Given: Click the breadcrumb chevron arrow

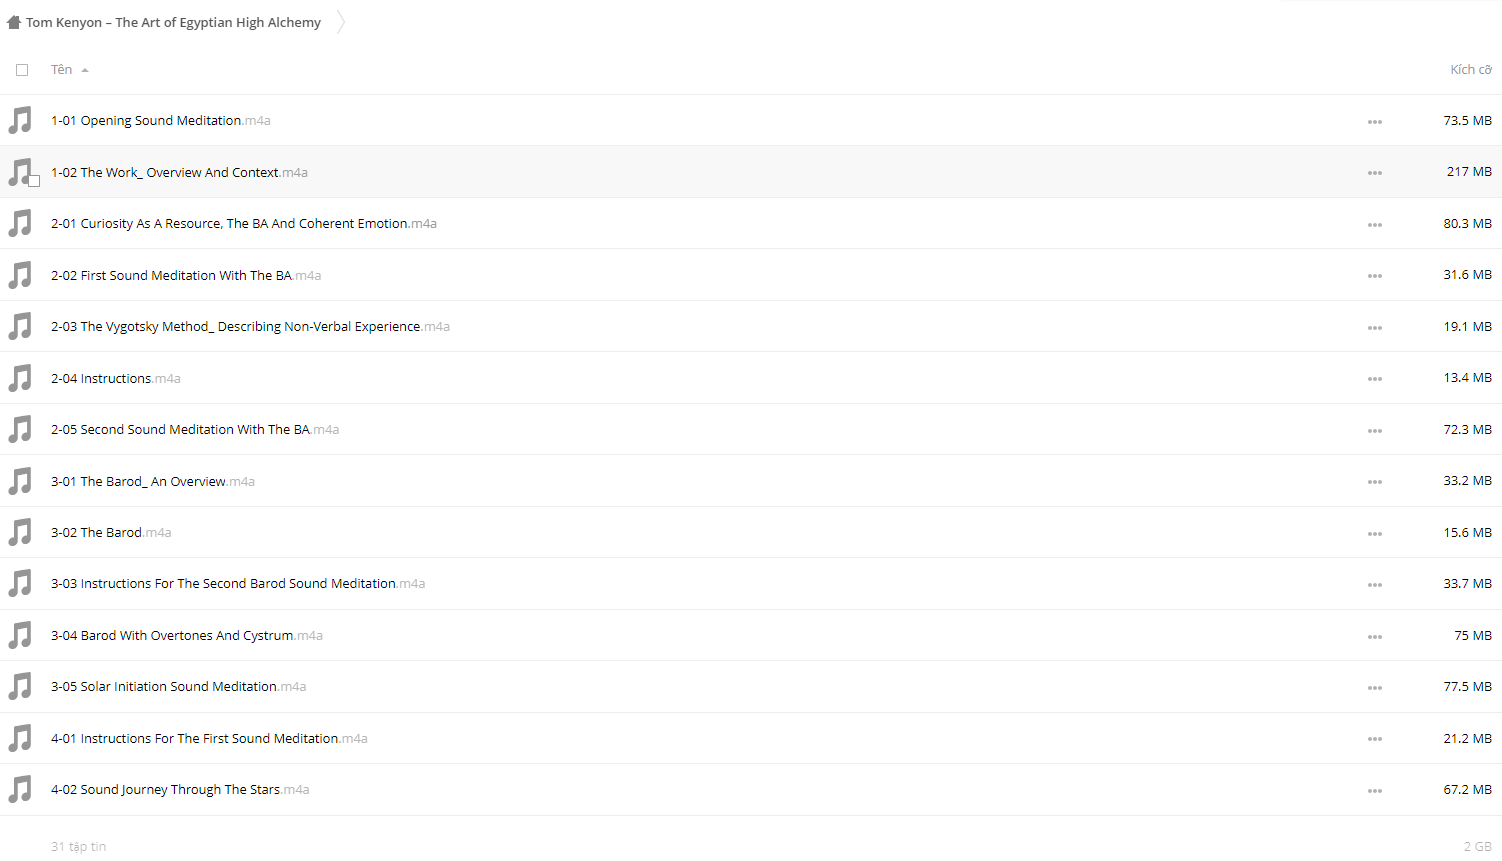Looking at the screenshot, I should tap(341, 22).
